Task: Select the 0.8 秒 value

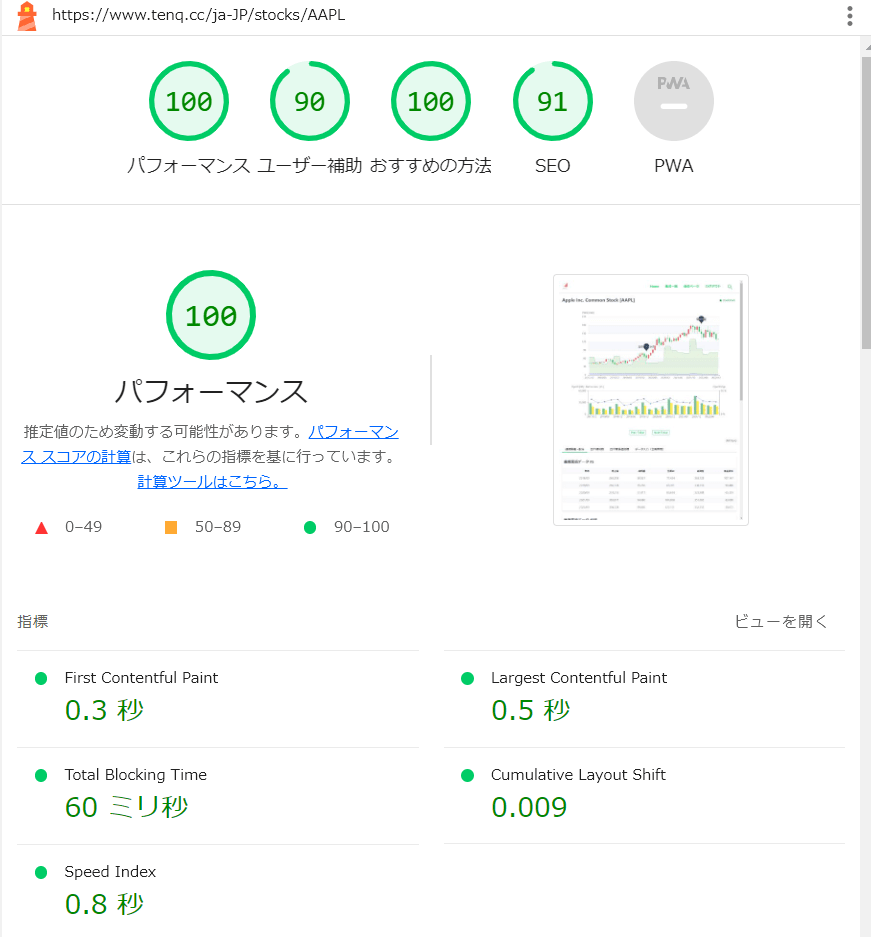Action: pyautogui.click(x=105, y=904)
